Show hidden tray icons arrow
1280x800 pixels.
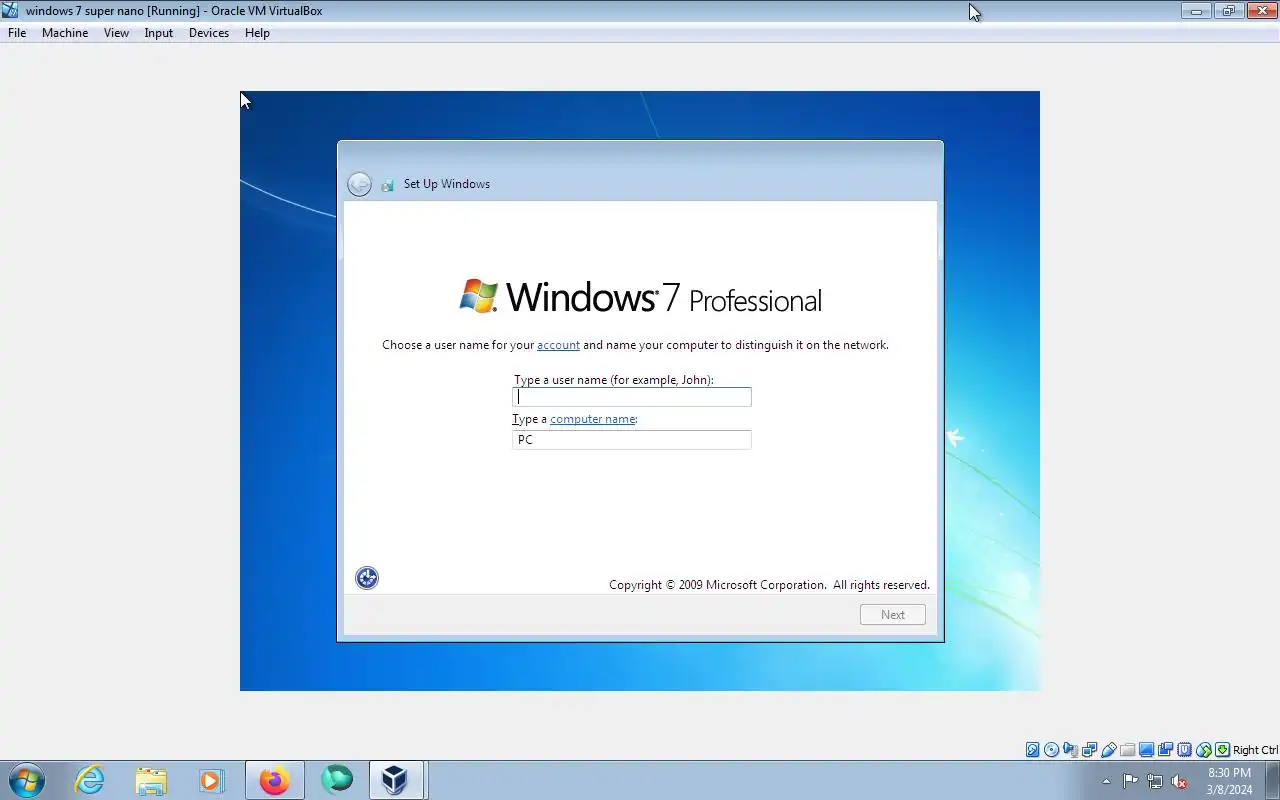point(1106,781)
